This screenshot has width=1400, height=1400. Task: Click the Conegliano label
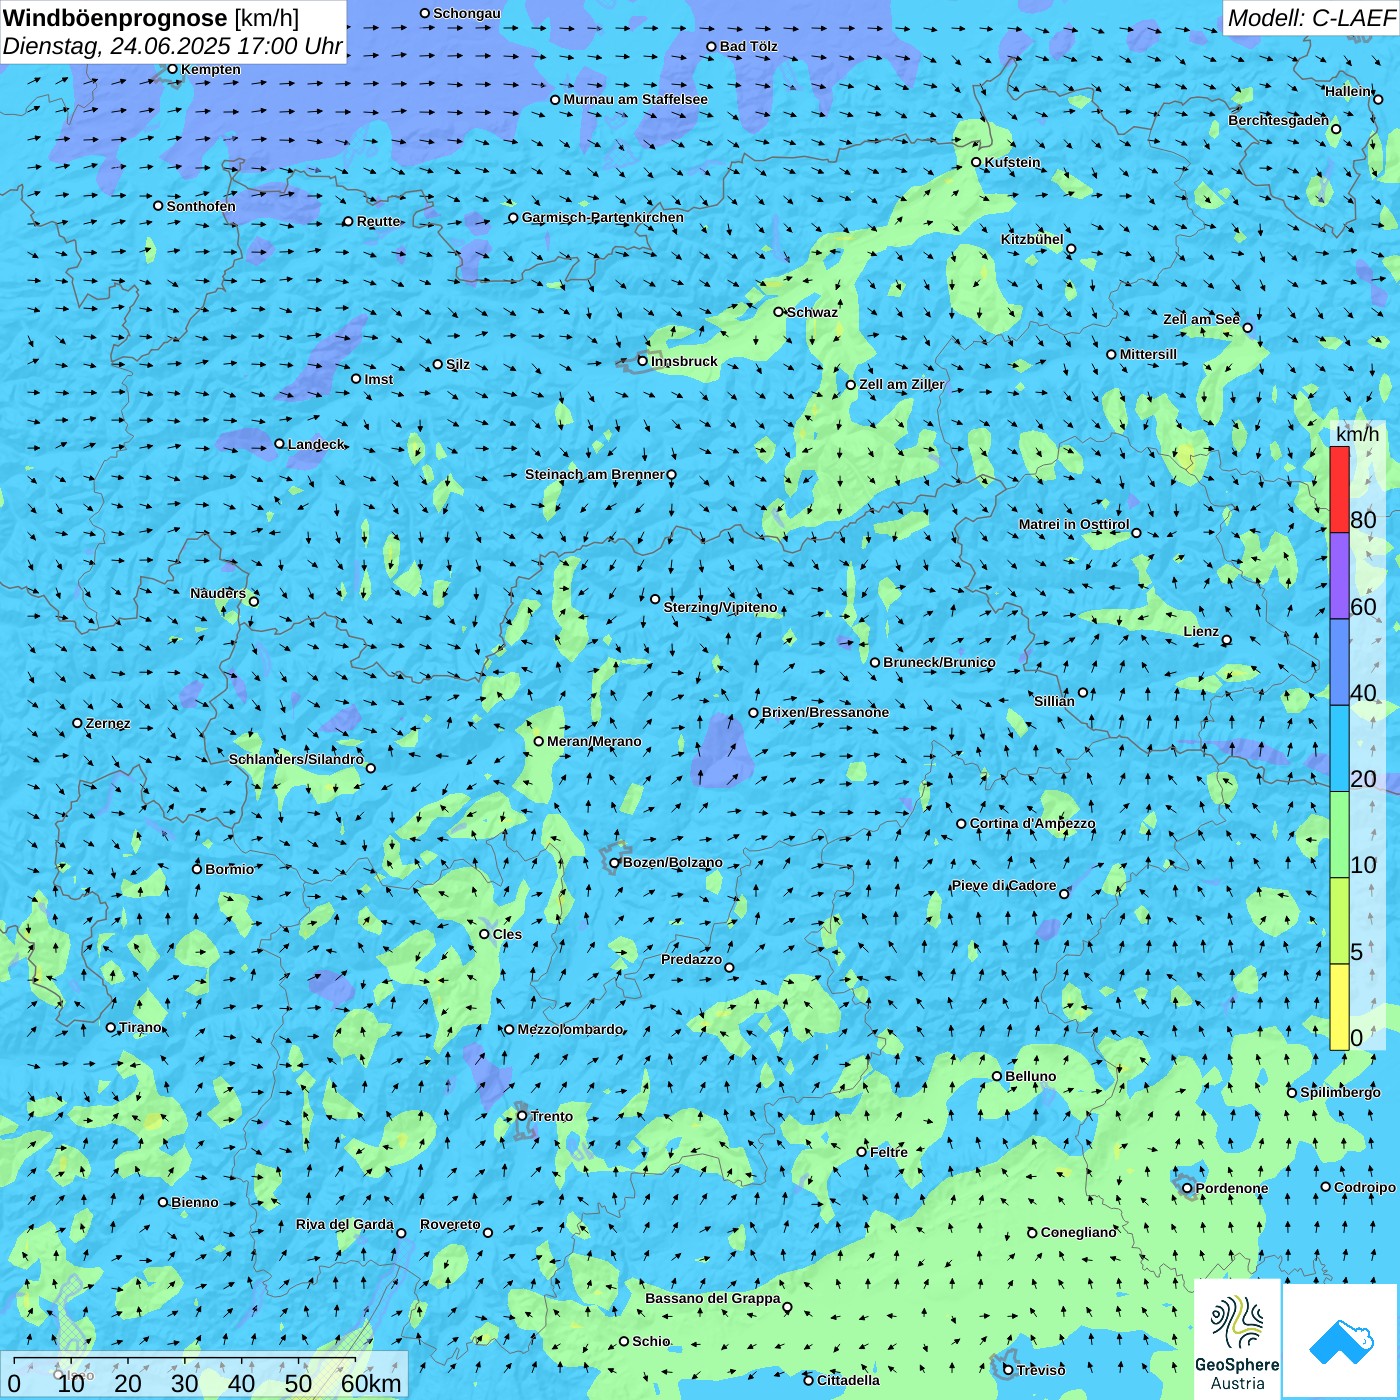(1078, 1232)
